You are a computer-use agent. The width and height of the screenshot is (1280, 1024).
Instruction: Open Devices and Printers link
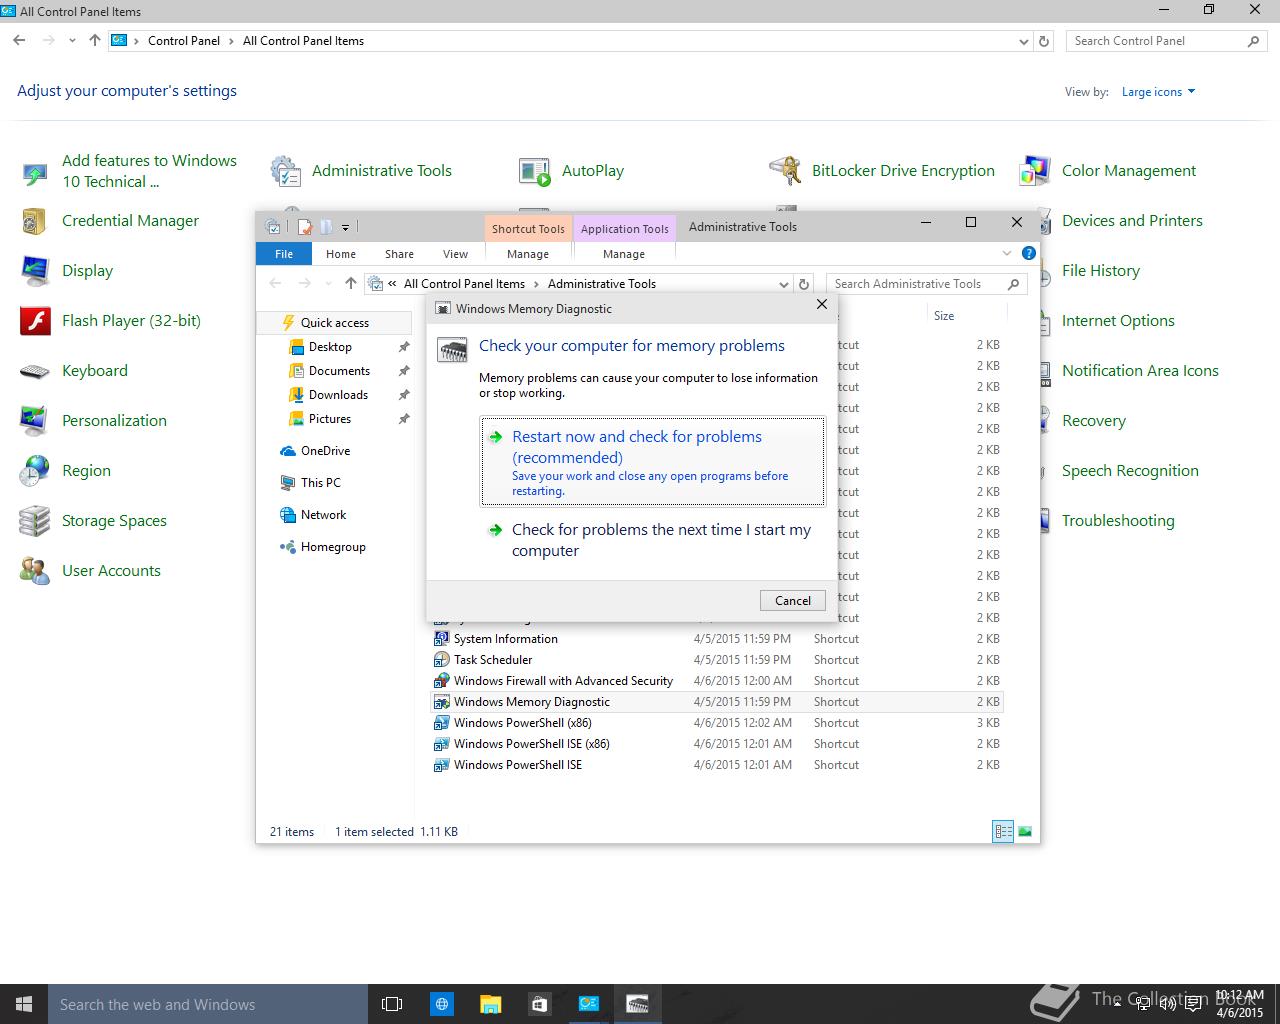click(1132, 221)
